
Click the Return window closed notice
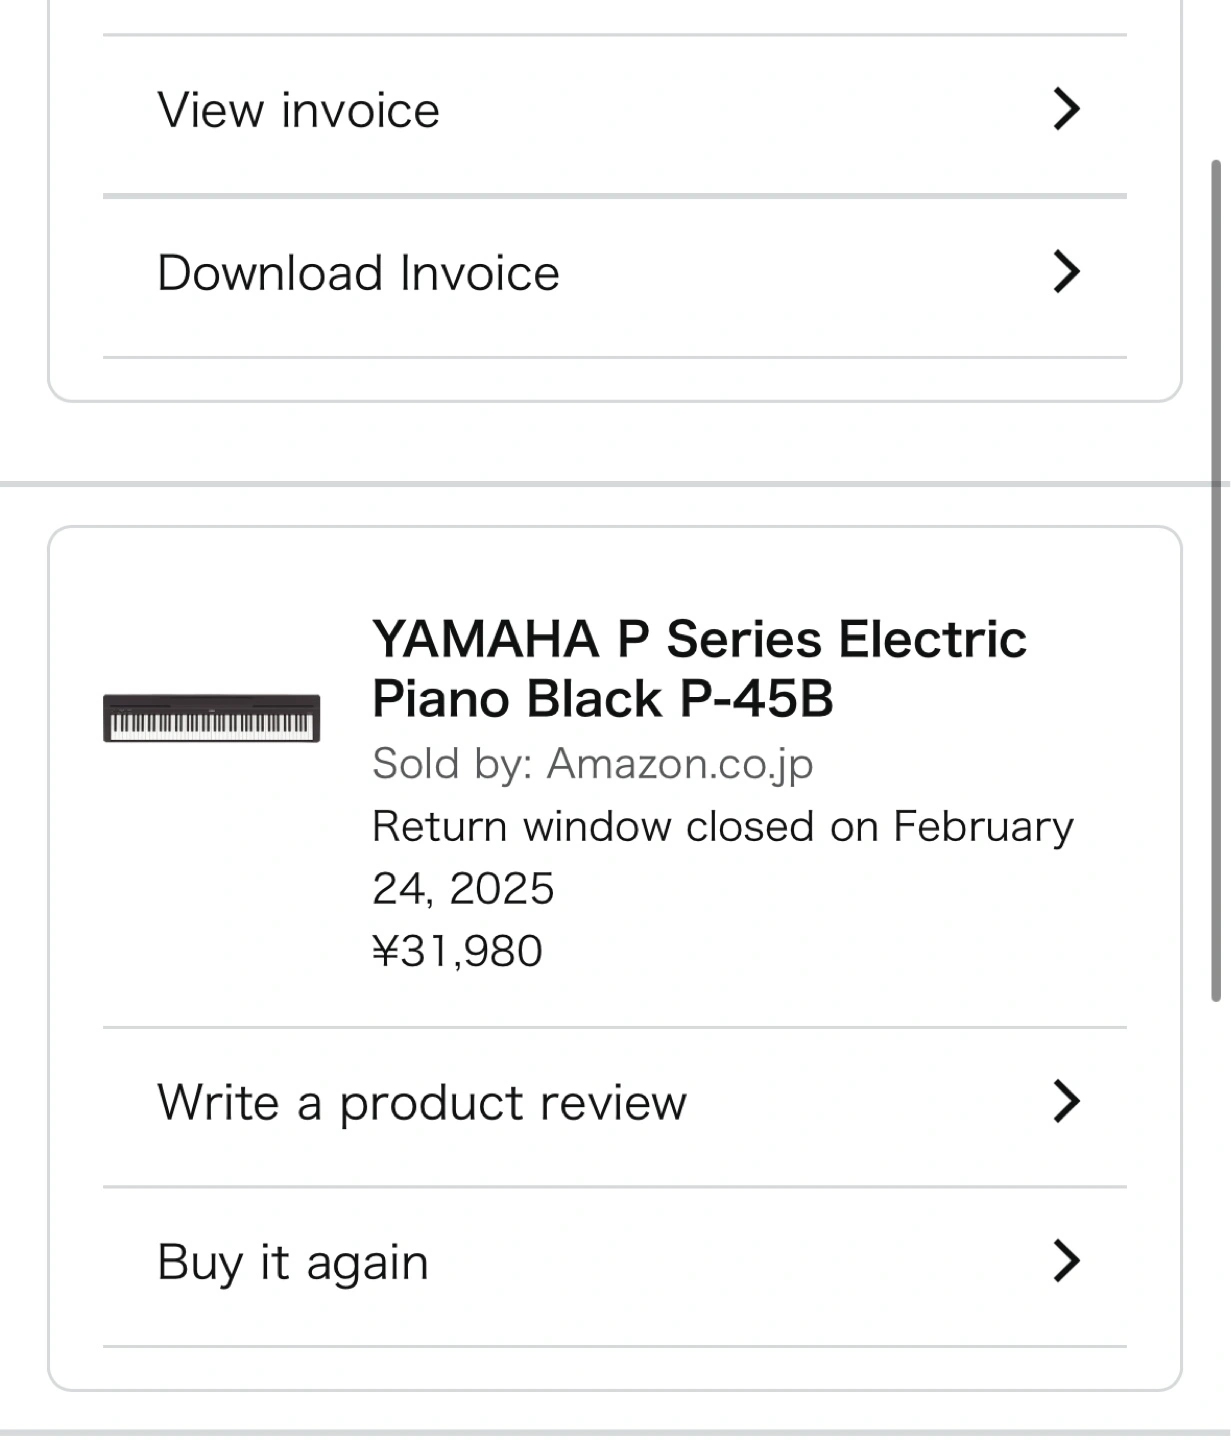722,828
